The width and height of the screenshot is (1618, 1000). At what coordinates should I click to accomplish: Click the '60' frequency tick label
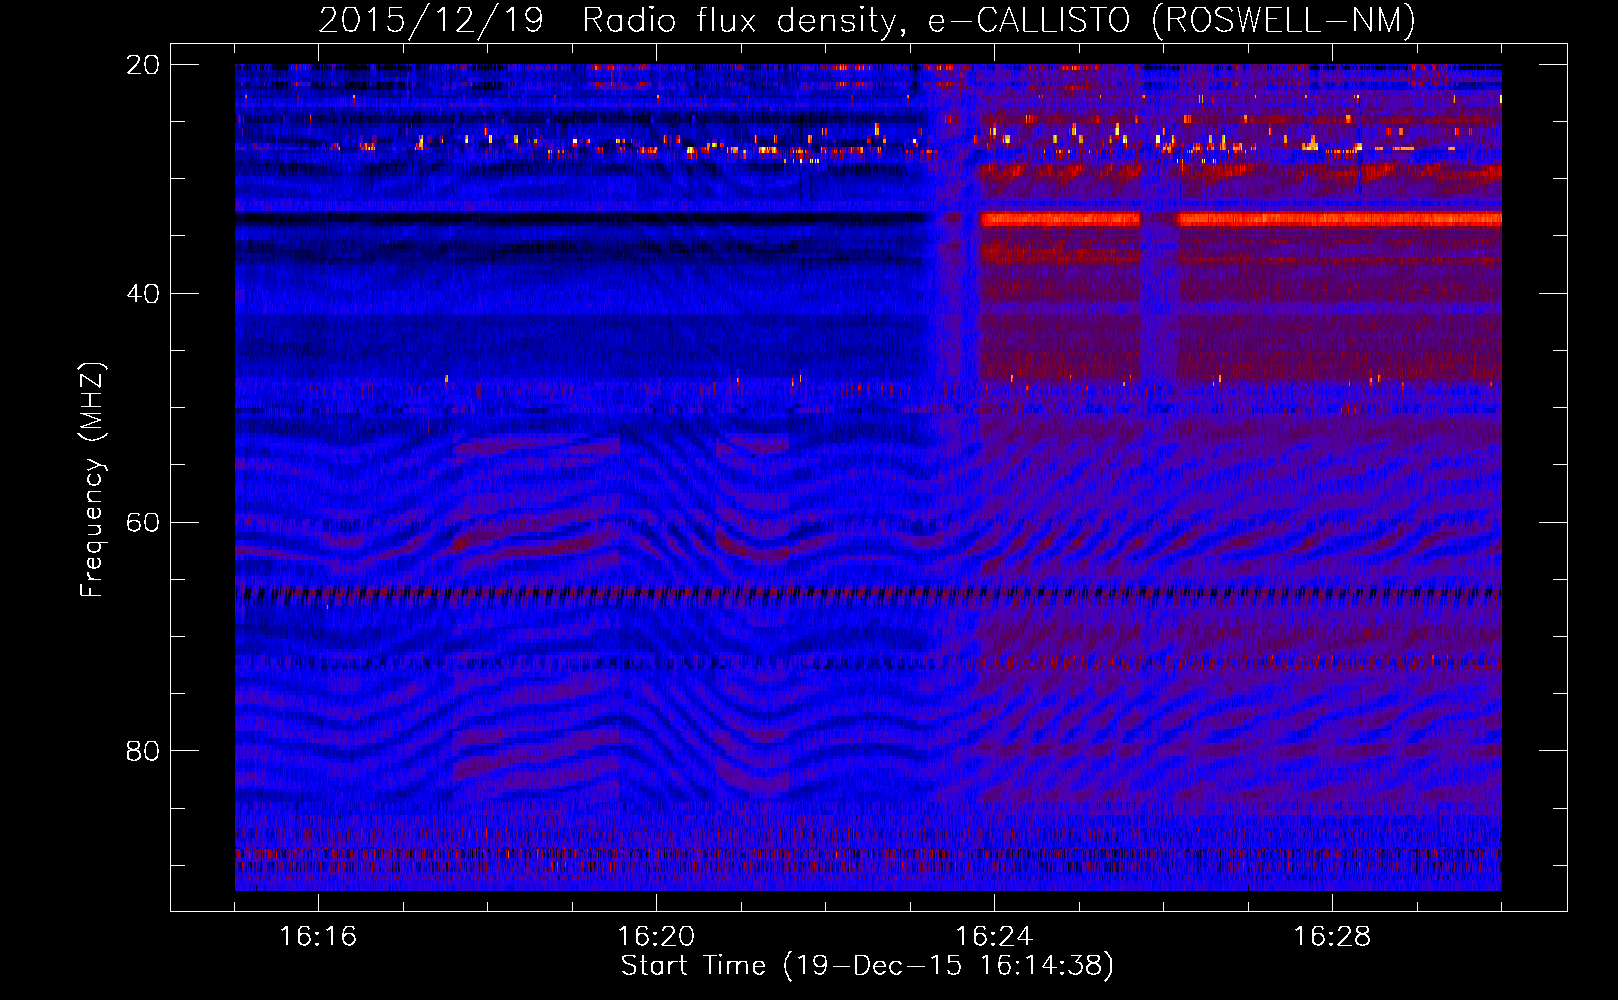[x=143, y=523]
